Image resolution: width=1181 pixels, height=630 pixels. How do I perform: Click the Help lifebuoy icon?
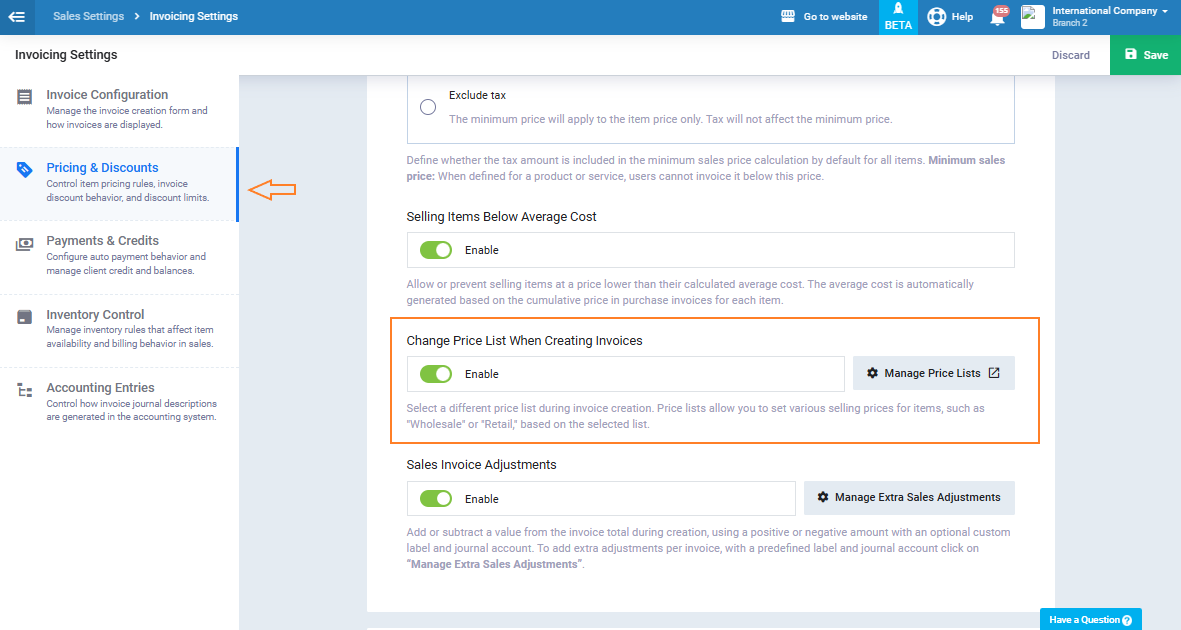[x=936, y=17]
